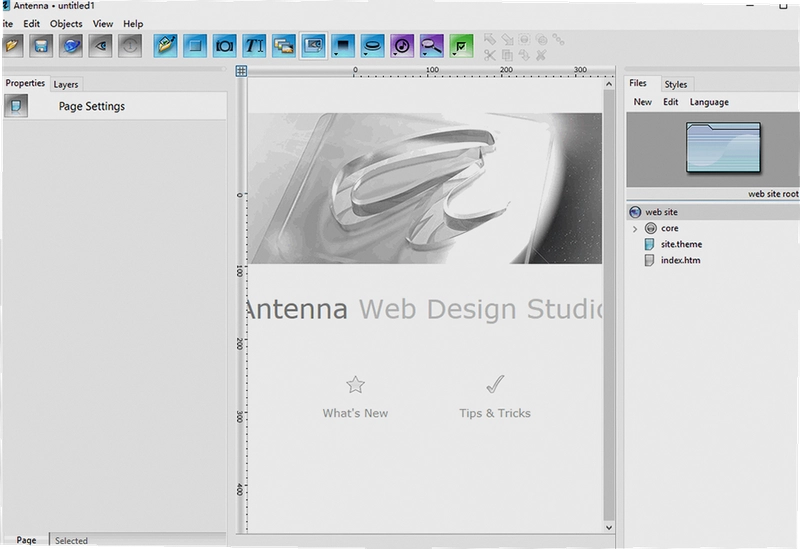Image resolution: width=800 pixels, height=549 pixels.
Task: Toggle the grid icon at ruler corner
Action: tap(241, 71)
